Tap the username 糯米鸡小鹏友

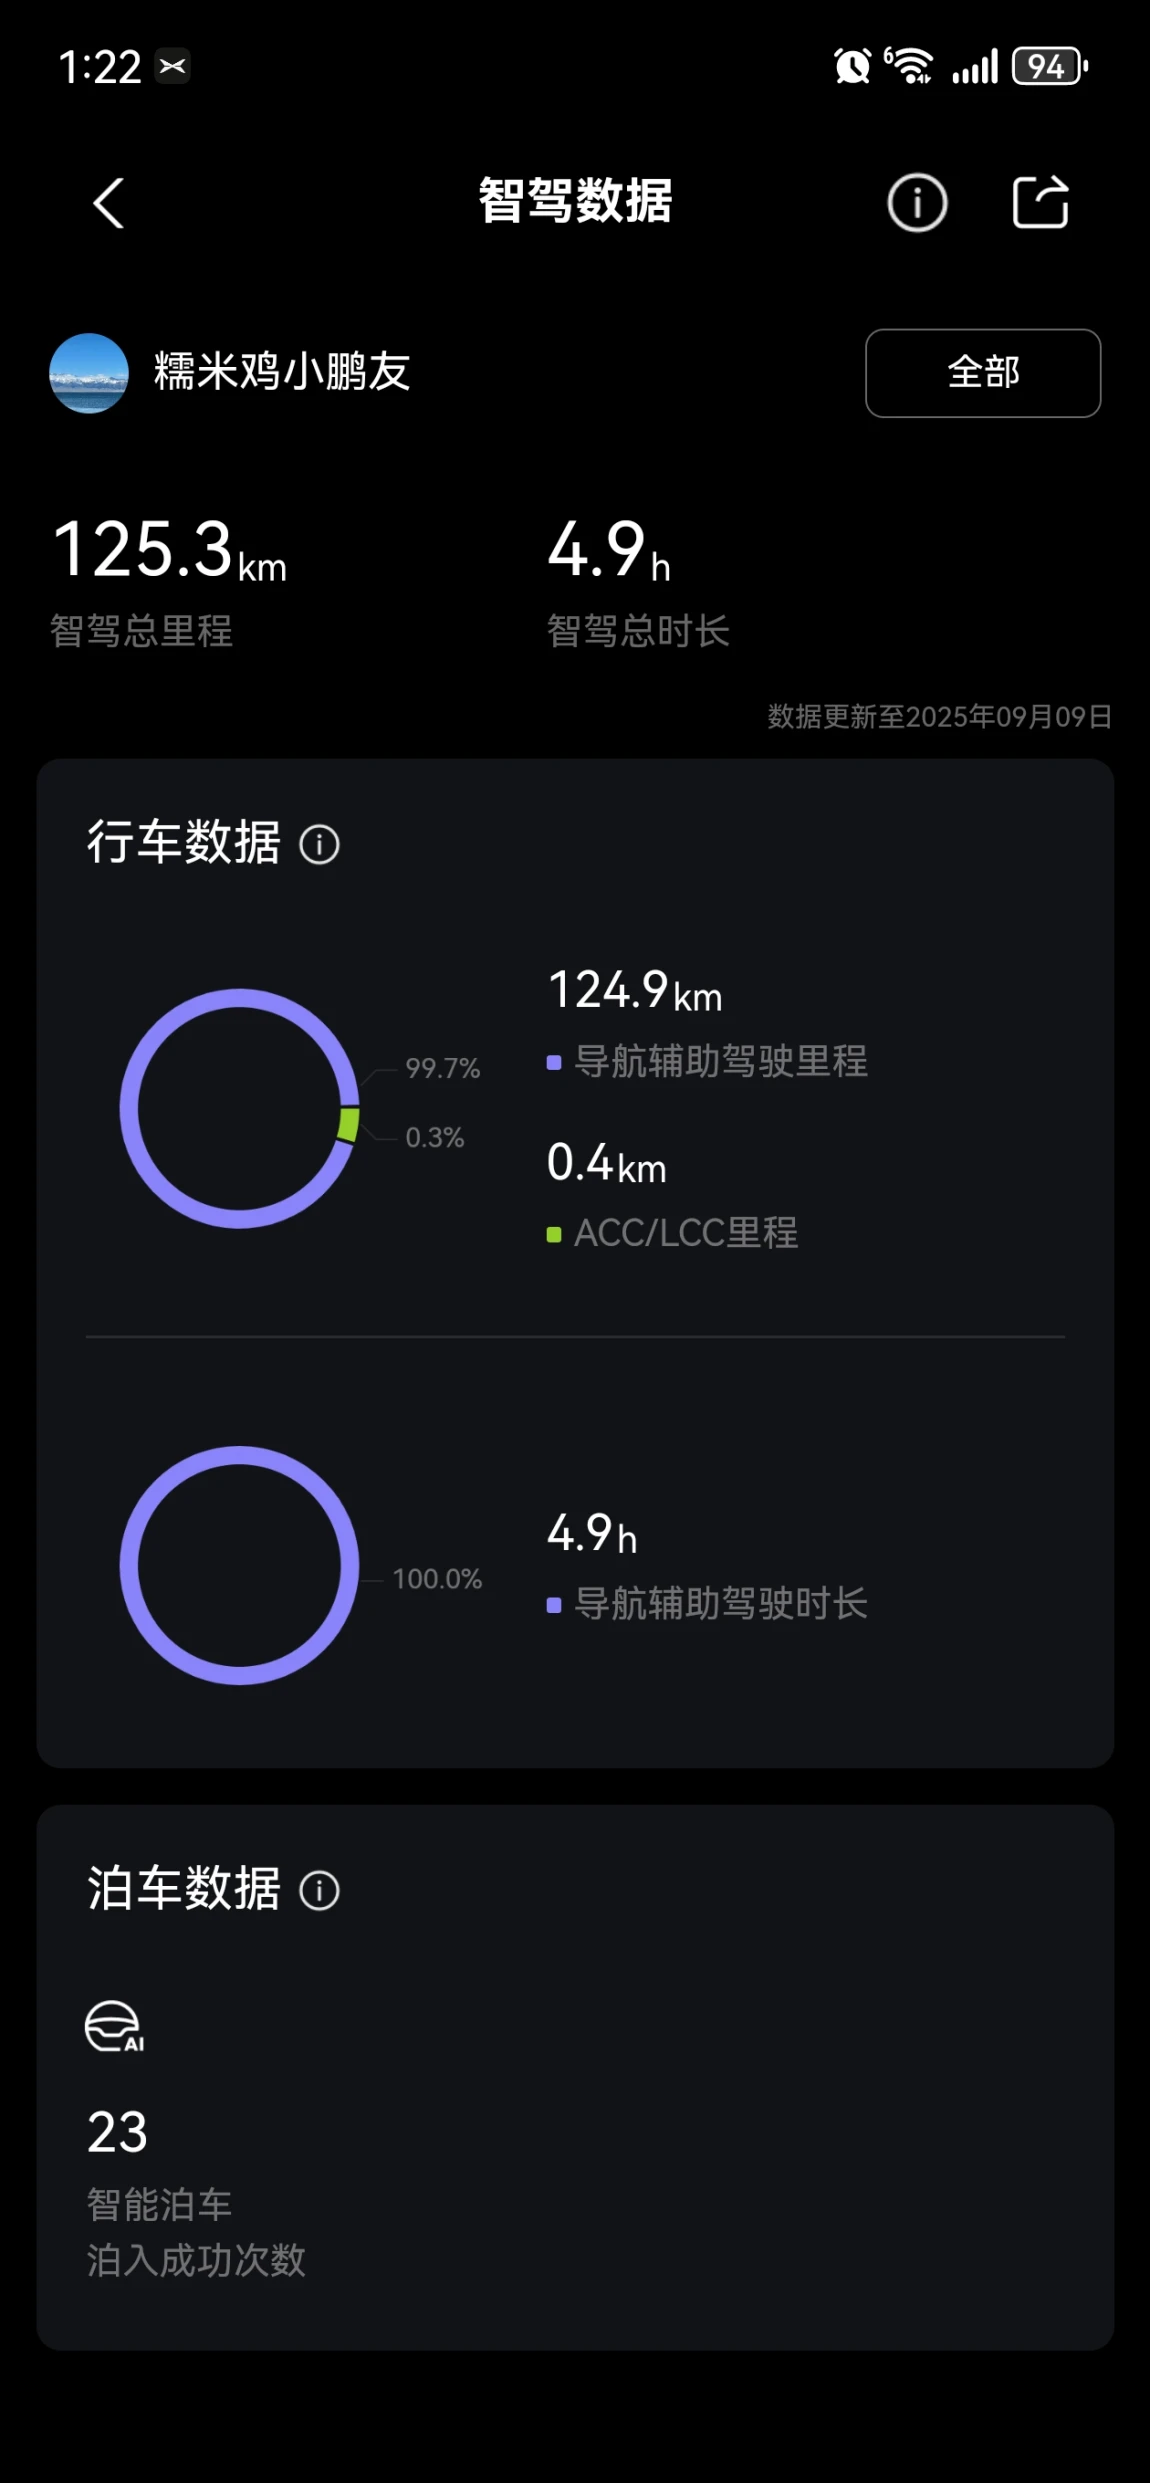point(282,372)
